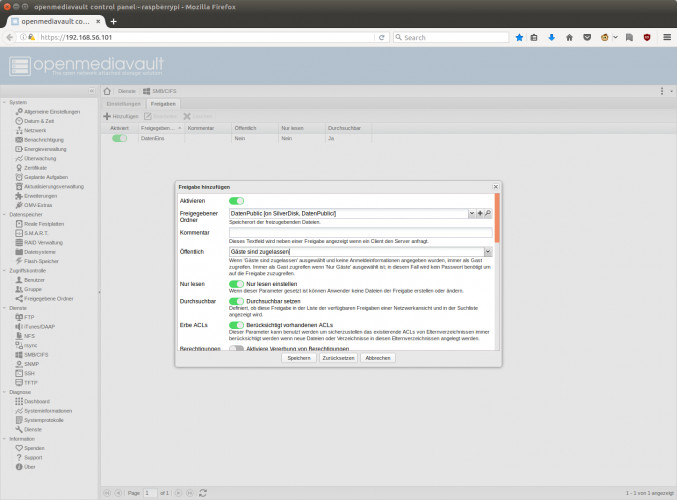This screenshot has width=677, height=500.
Task: Open OMV-Extras icon
Action: point(19,205)
